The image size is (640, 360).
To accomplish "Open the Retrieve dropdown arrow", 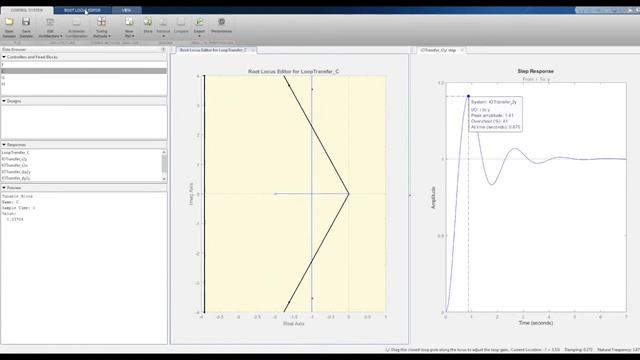I will (x=163, y=36).
